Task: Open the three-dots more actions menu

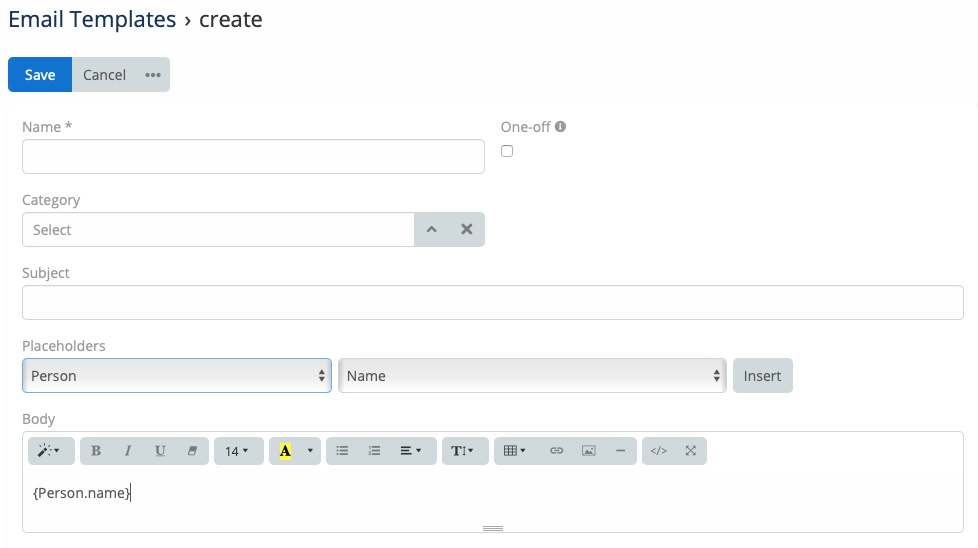Action: click(153, 75)
